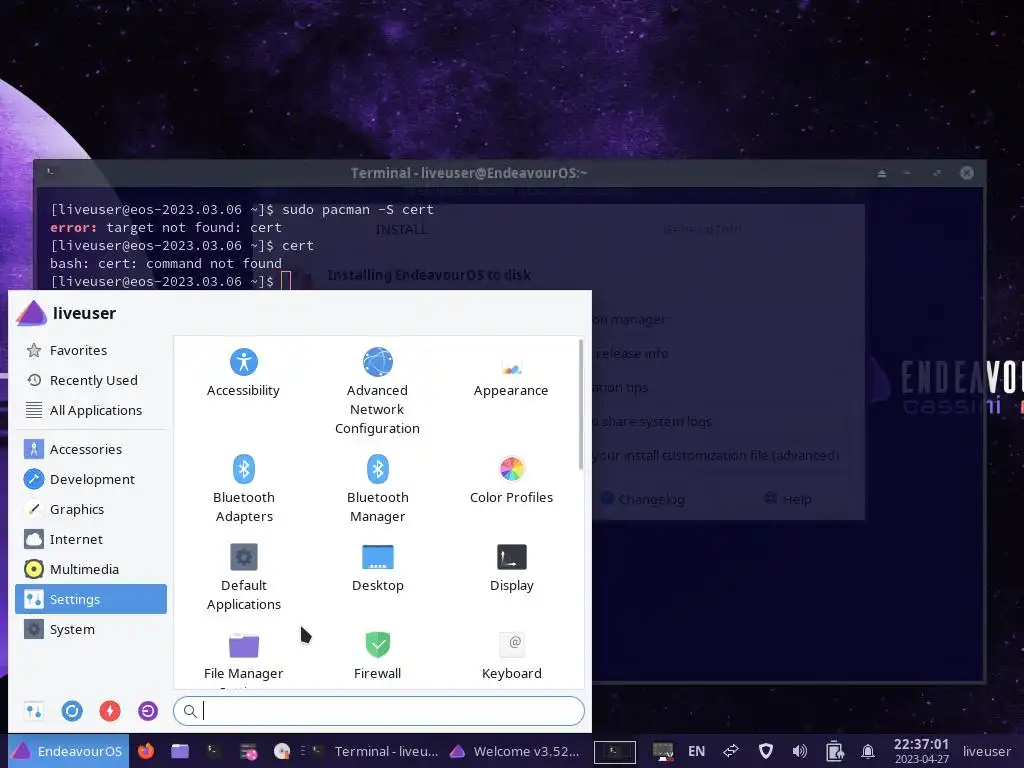The width and height of the screenshot is (1024, 768).
Task: Click the workspace switcher thumbnail
Action: point(615,752)
